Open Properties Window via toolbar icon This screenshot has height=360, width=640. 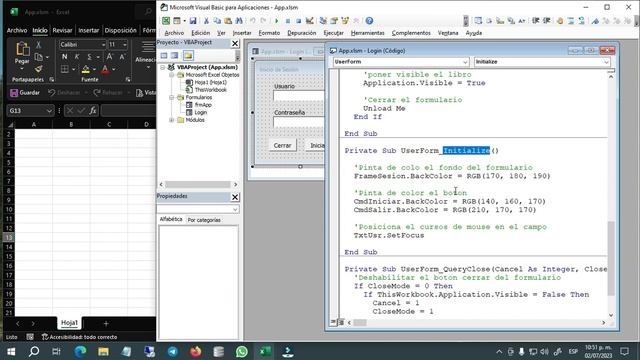click(334, 20)
